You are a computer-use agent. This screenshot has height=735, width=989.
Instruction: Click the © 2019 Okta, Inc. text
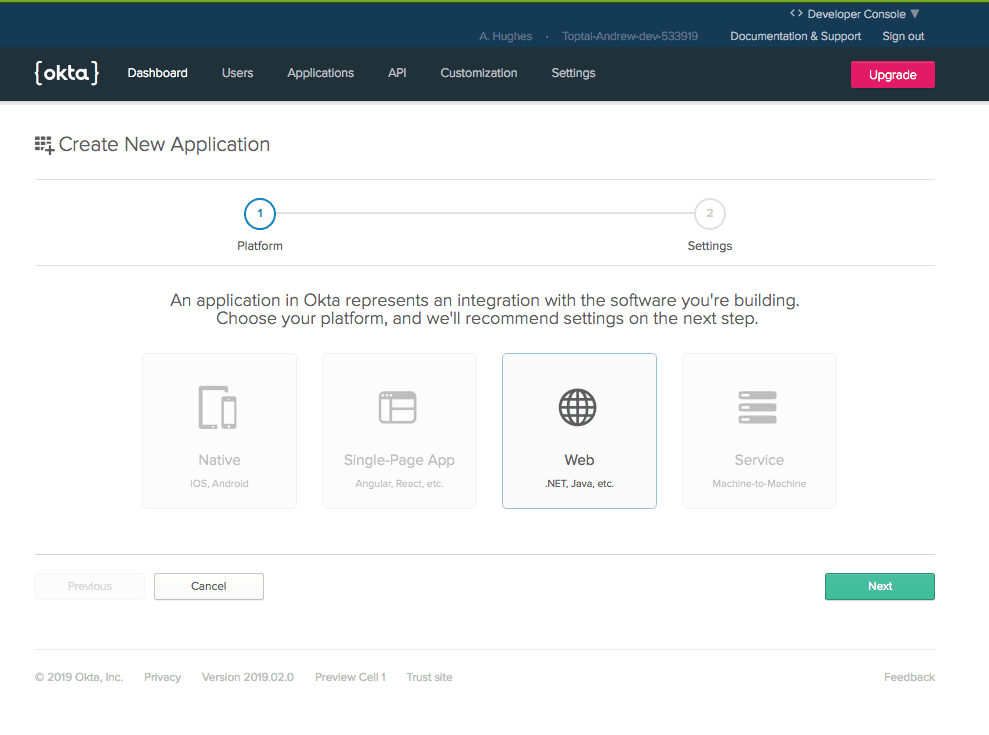tap(79, 677)
